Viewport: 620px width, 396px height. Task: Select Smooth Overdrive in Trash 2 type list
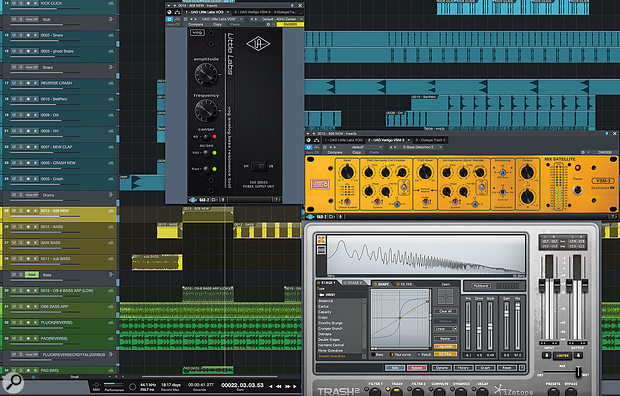332,356
